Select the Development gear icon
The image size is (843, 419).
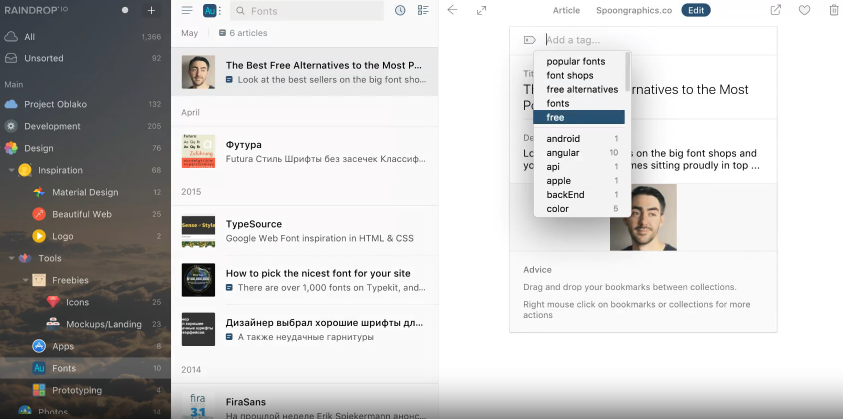(11, 126)
